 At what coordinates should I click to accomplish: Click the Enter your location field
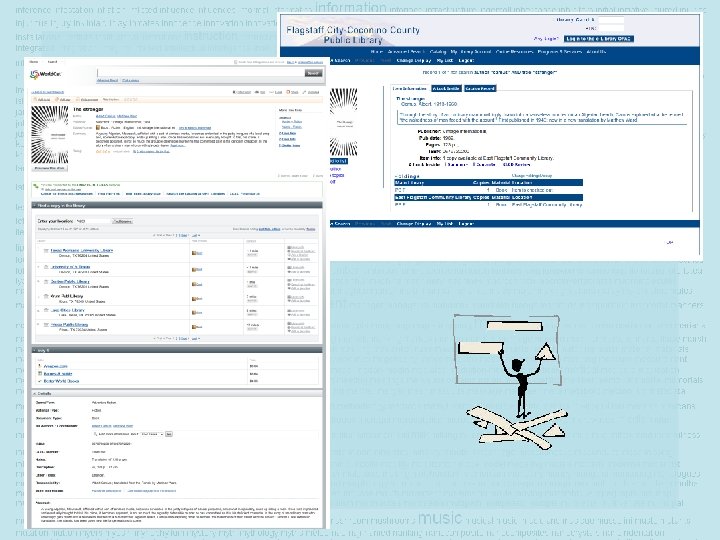coord(94,221)
